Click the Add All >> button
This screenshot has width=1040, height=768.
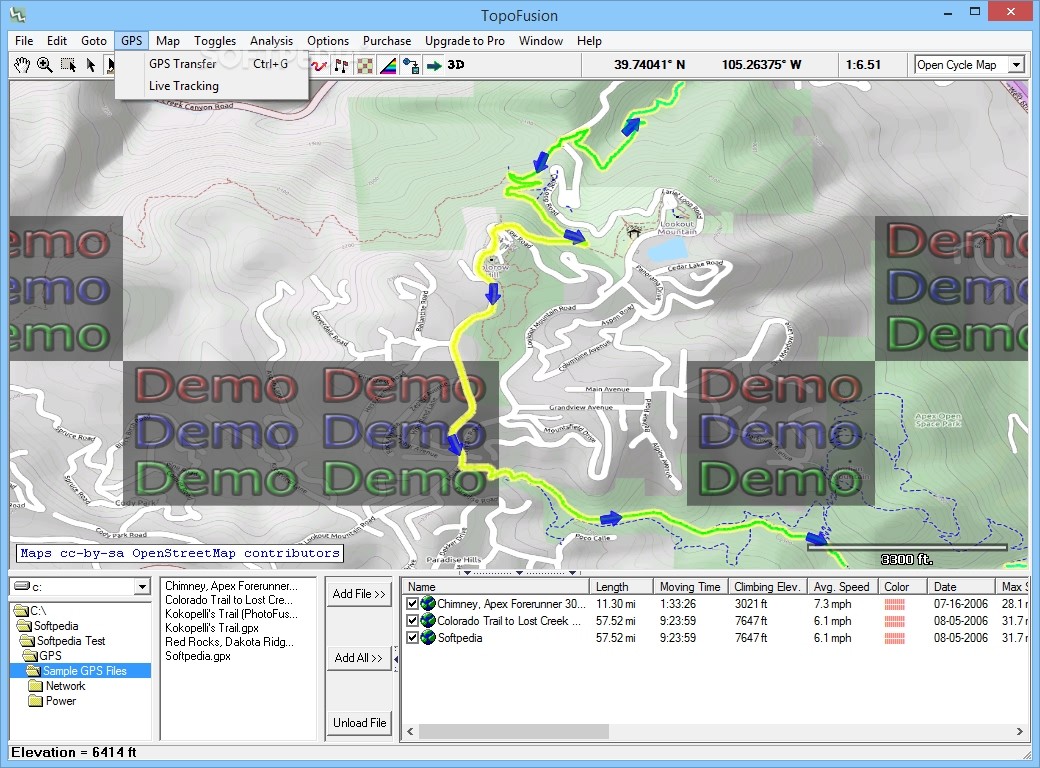click(x=359, y=657)
